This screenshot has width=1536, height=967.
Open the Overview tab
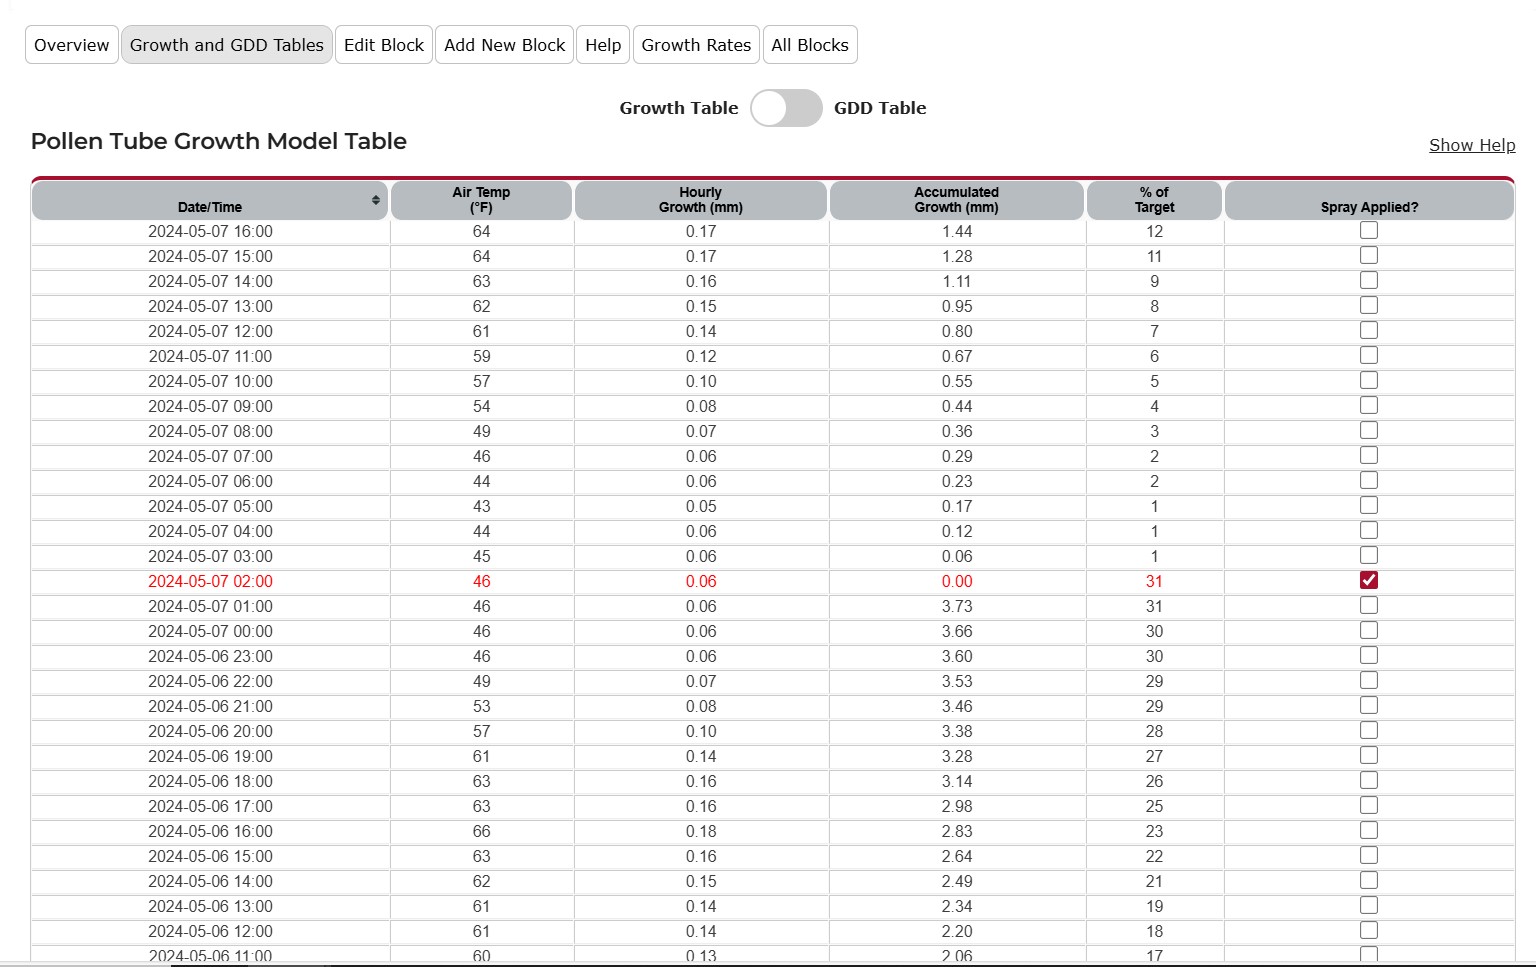[x=71, y=45]
